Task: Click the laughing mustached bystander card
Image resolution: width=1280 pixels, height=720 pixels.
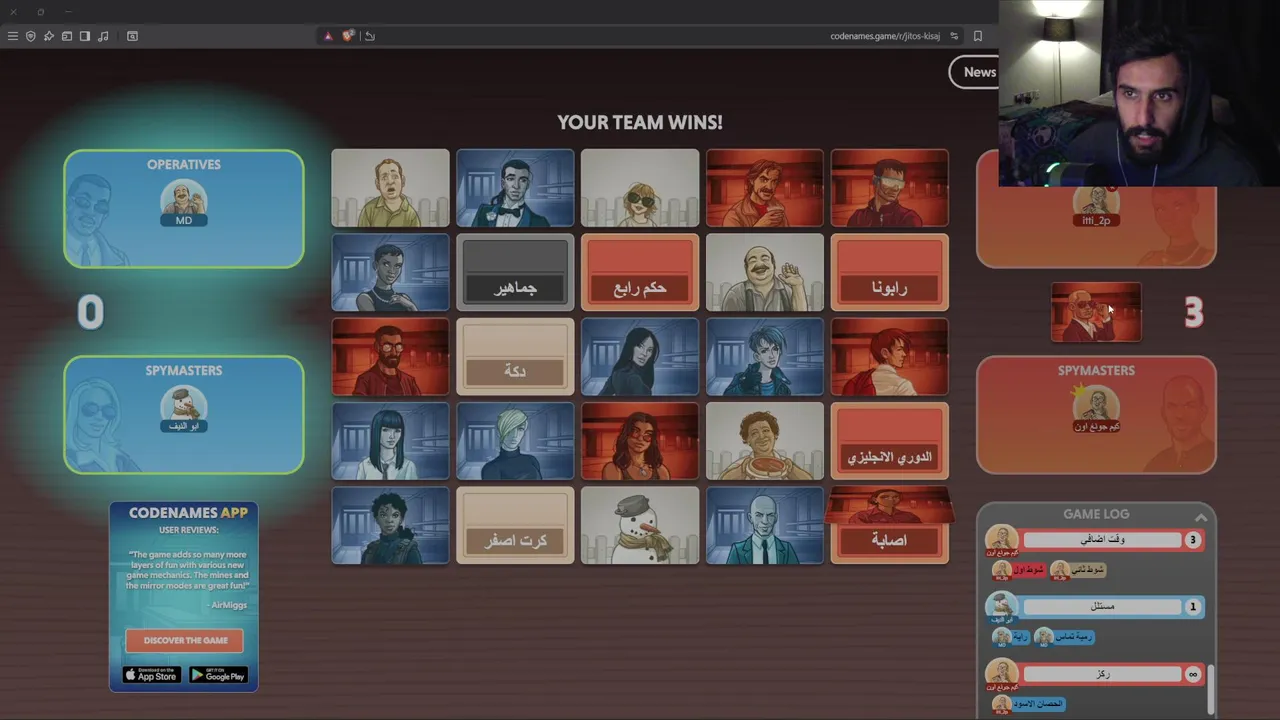Action: coord(765,273)
